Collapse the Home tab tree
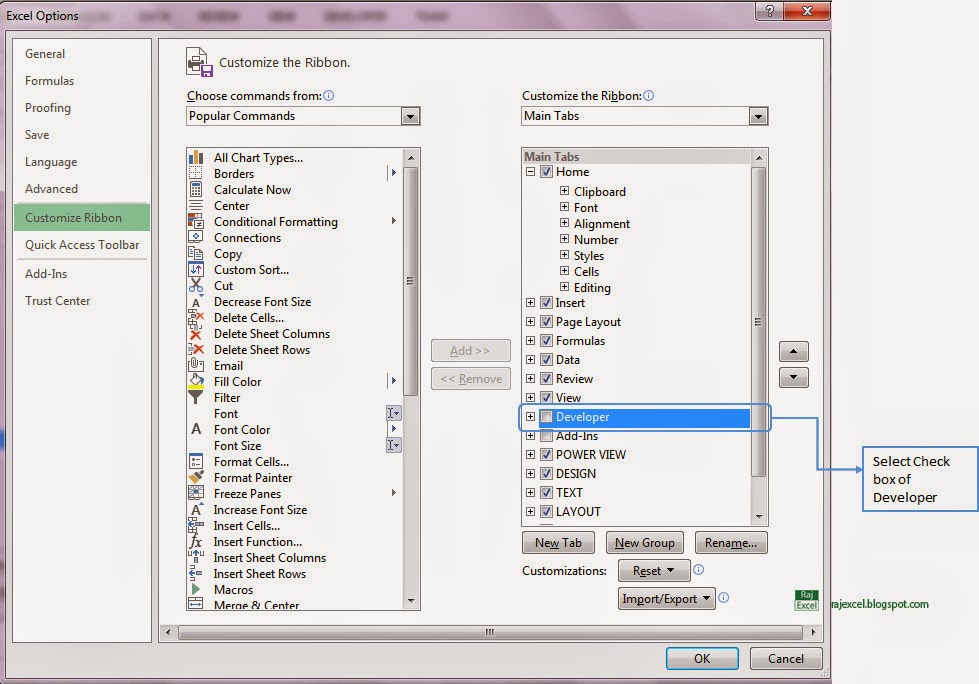 click(x=530, y=171)
